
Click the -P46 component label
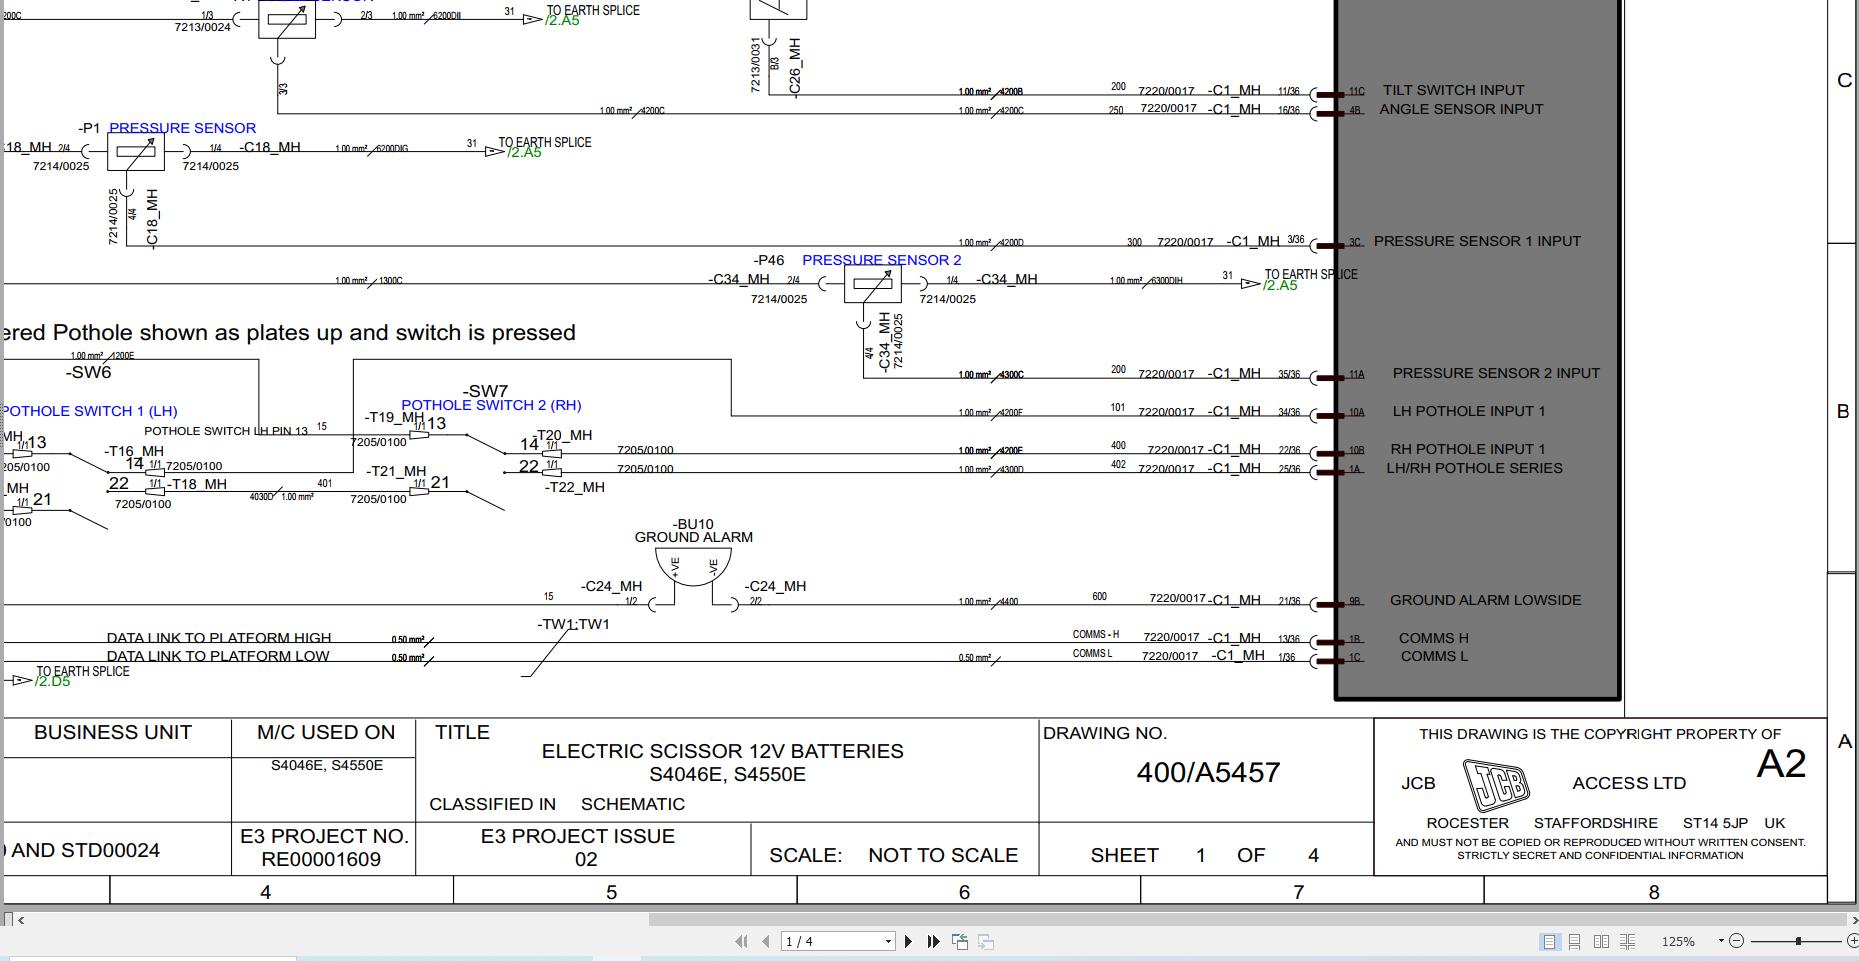pos(769,260)
